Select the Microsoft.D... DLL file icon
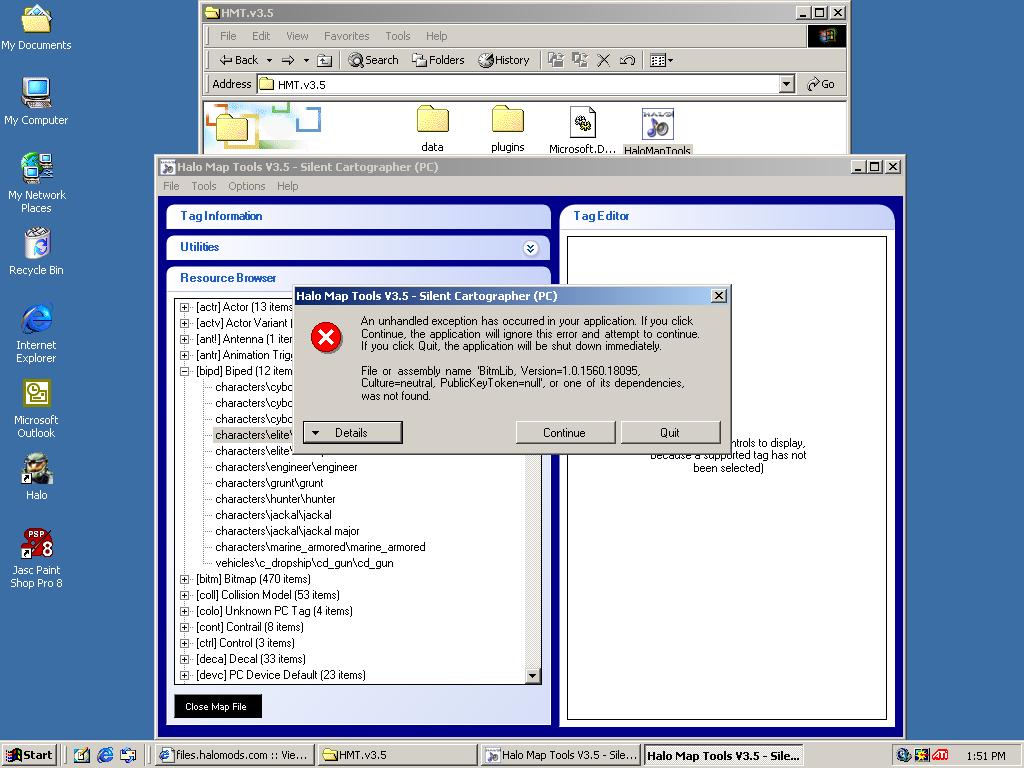The image size is (1024, 768). [x=582, y=129]
